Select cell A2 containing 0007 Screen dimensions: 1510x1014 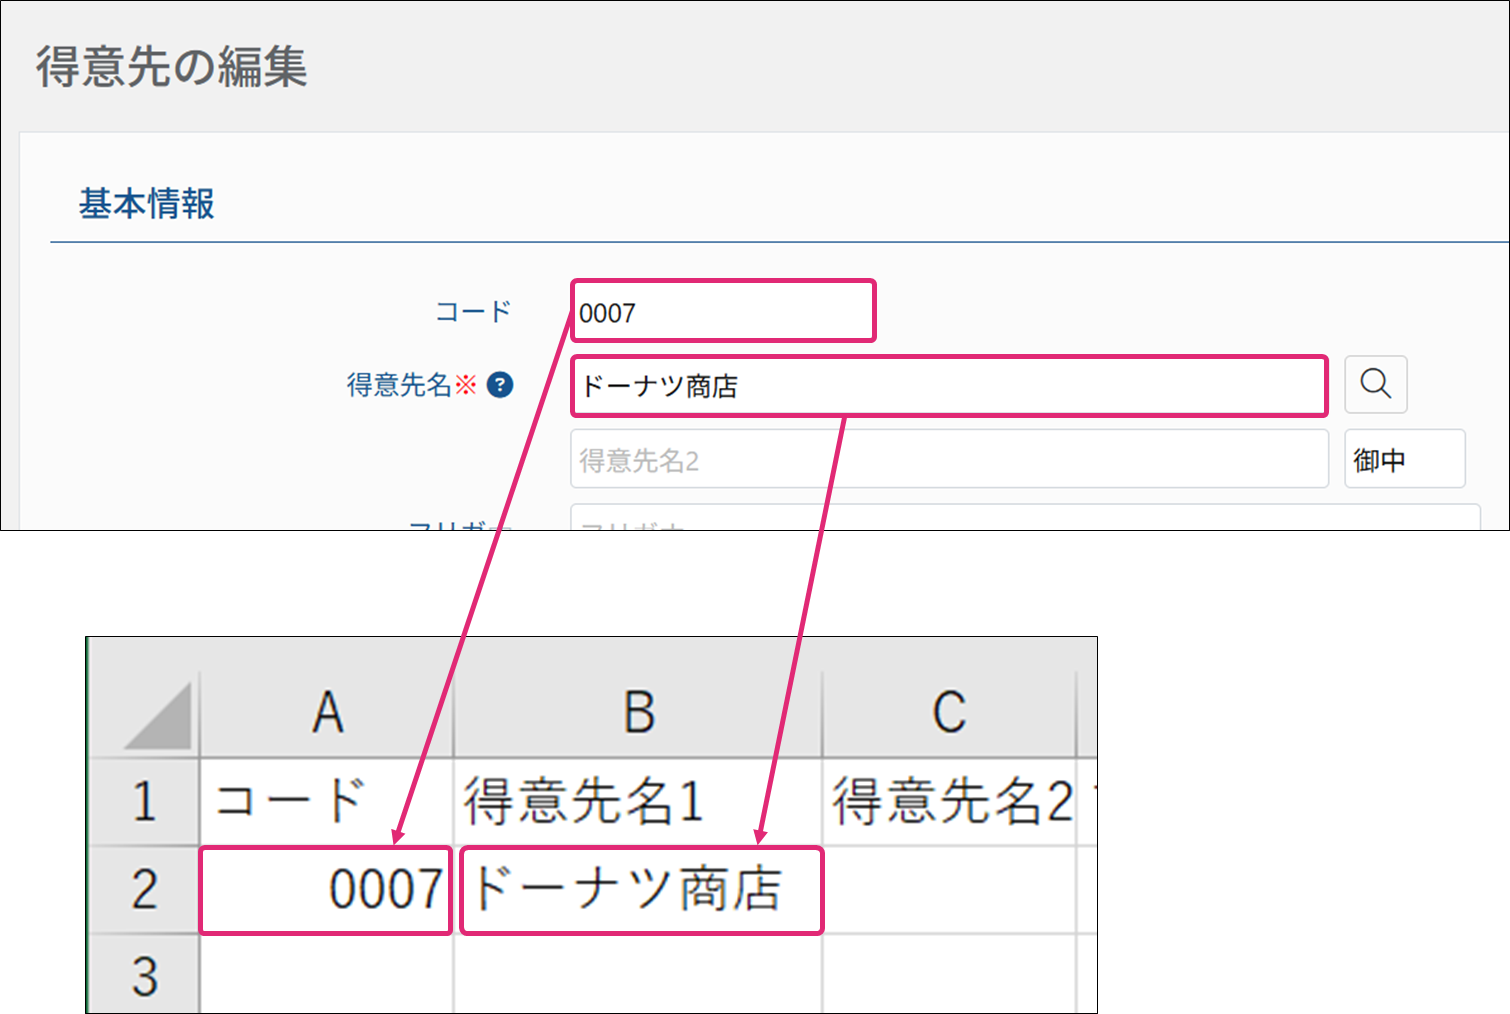tap(327, 890)
